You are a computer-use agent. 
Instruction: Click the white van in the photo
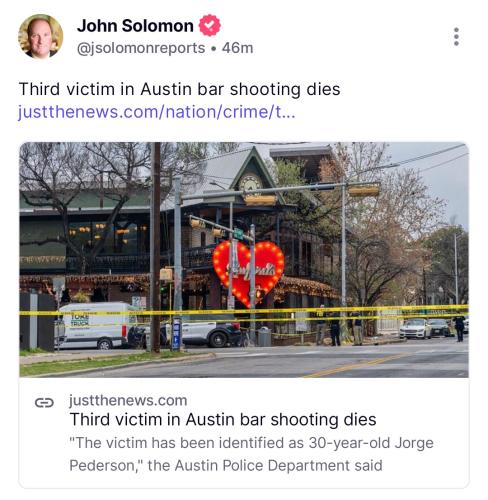click(x=95, y=325)
